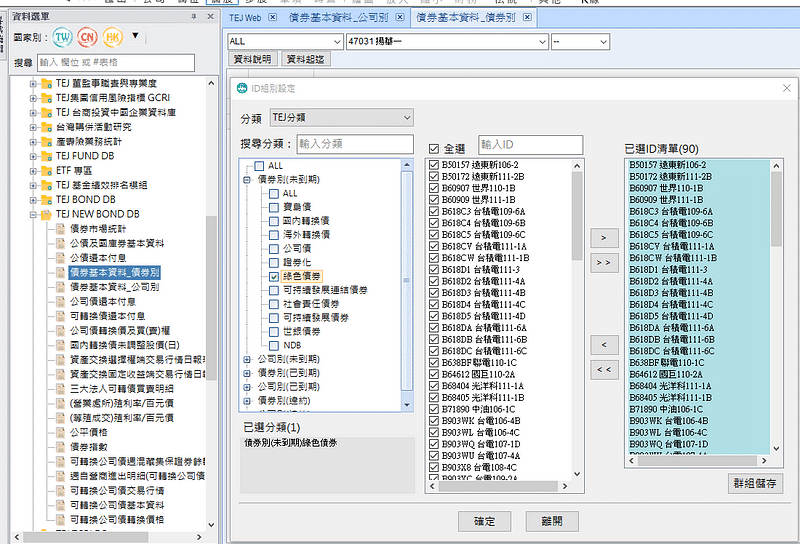
Task: Expand the TEJ FUND DB folder
Action: click(33, 156)
